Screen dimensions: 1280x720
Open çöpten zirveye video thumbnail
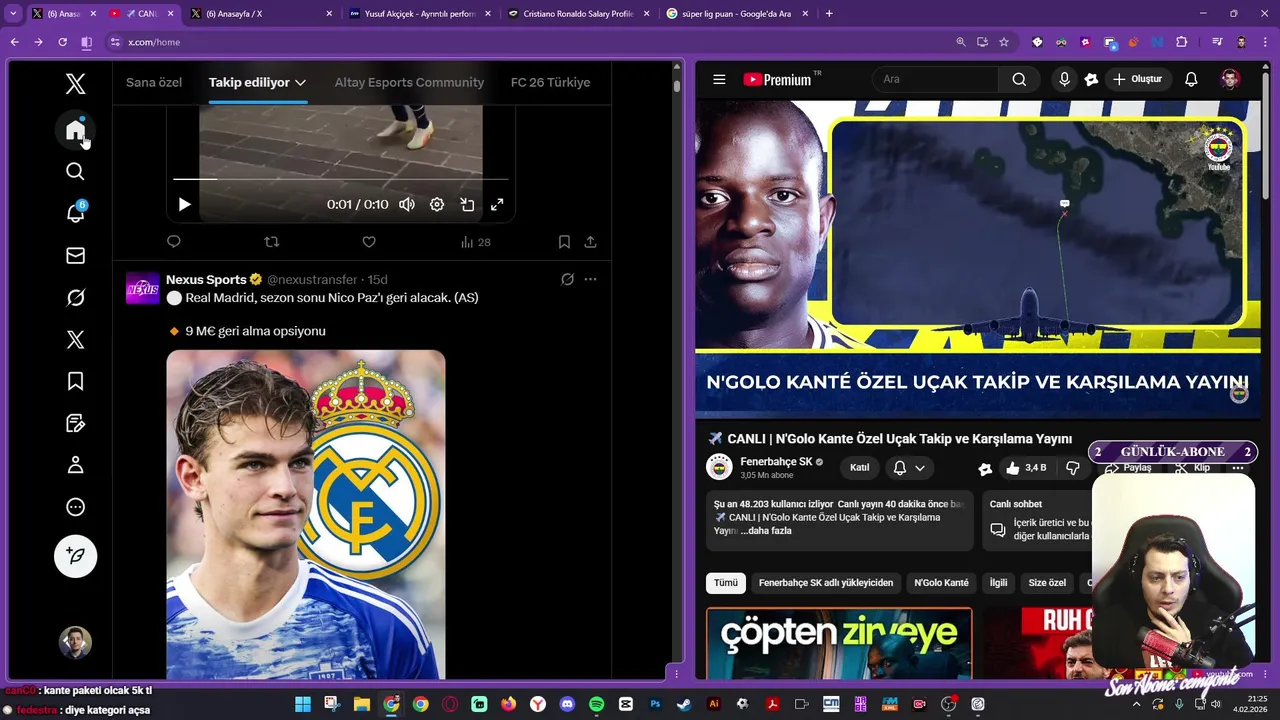(839, 643)
